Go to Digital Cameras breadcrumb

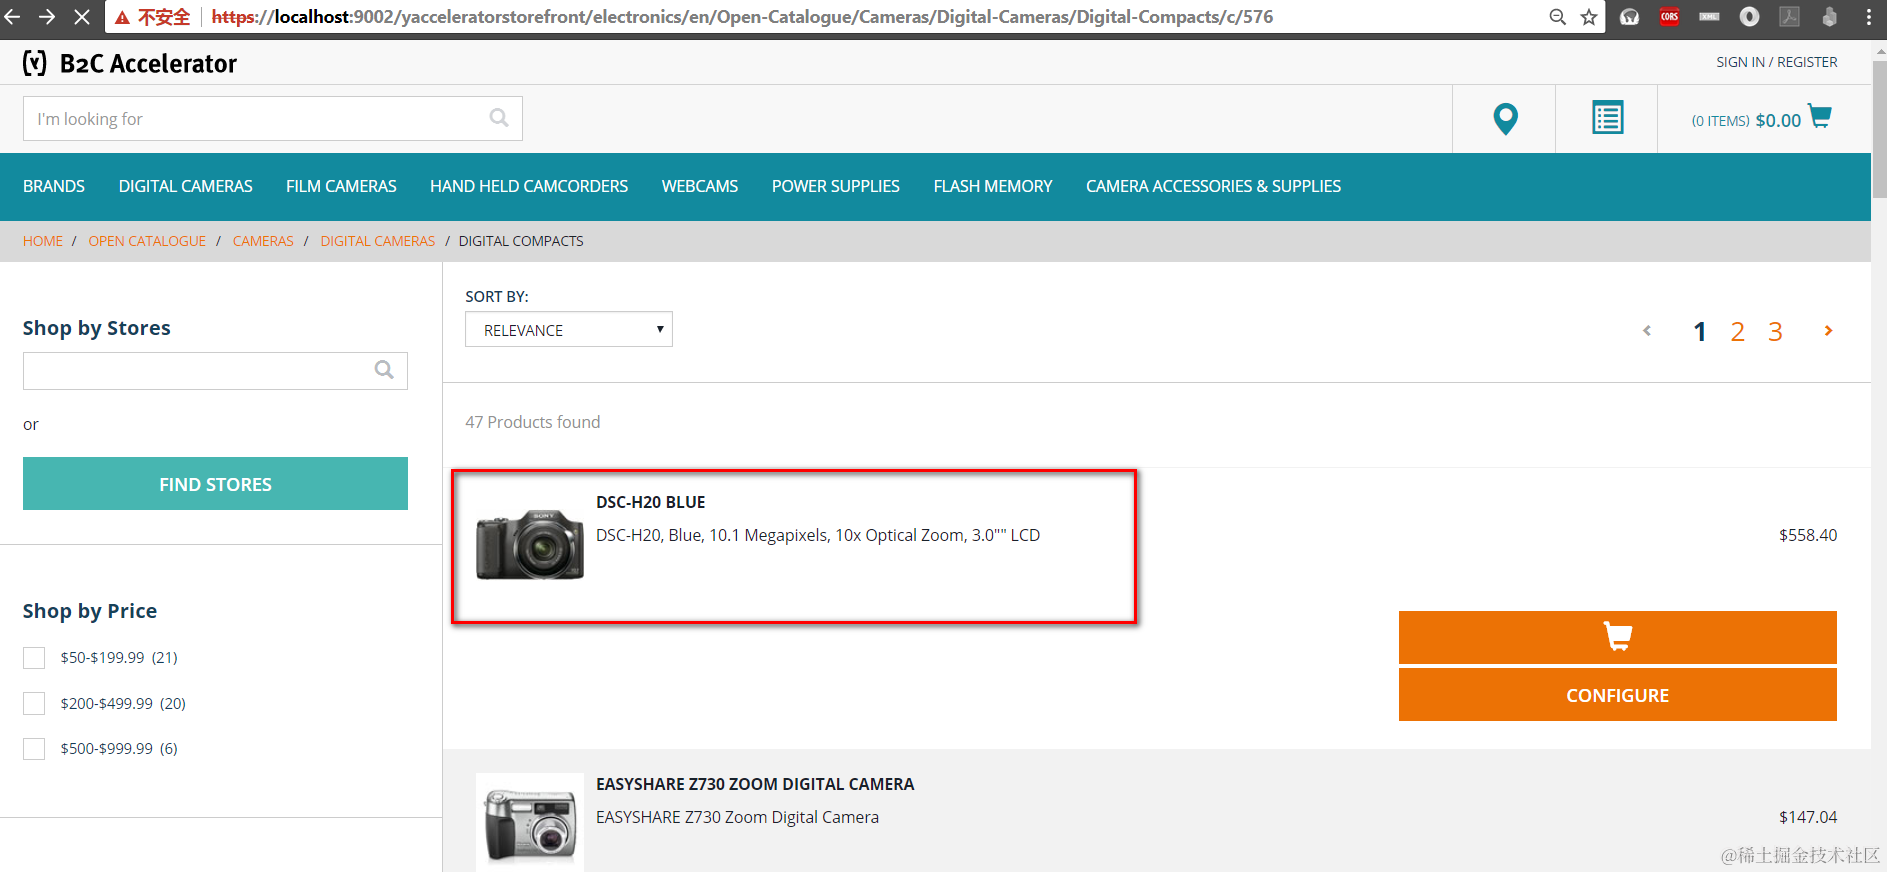[378, 241]
